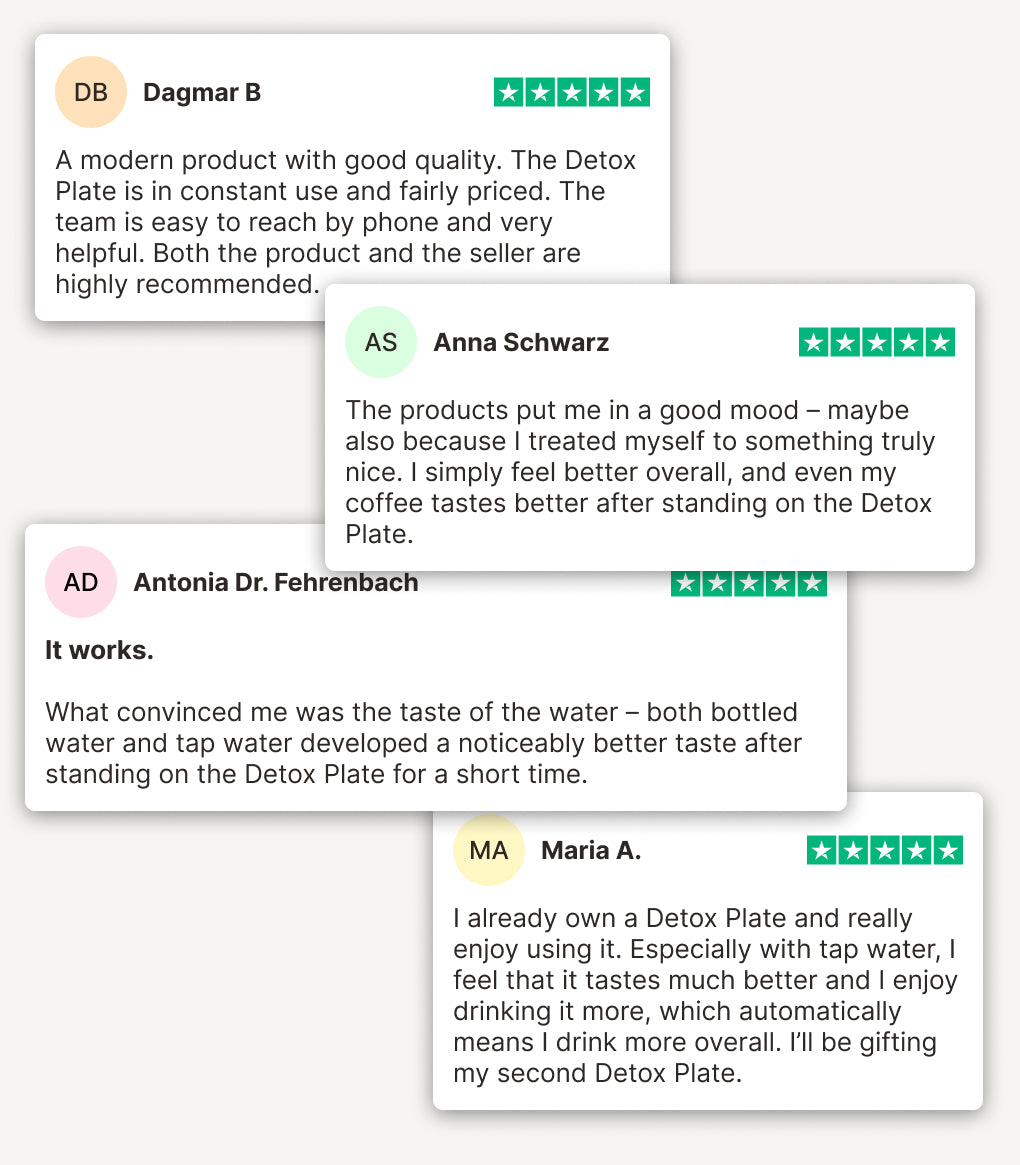Viewport: 1020px width, 1165px height.
Task: Click the first star in Dagmar B's rating
Action: 509,93
